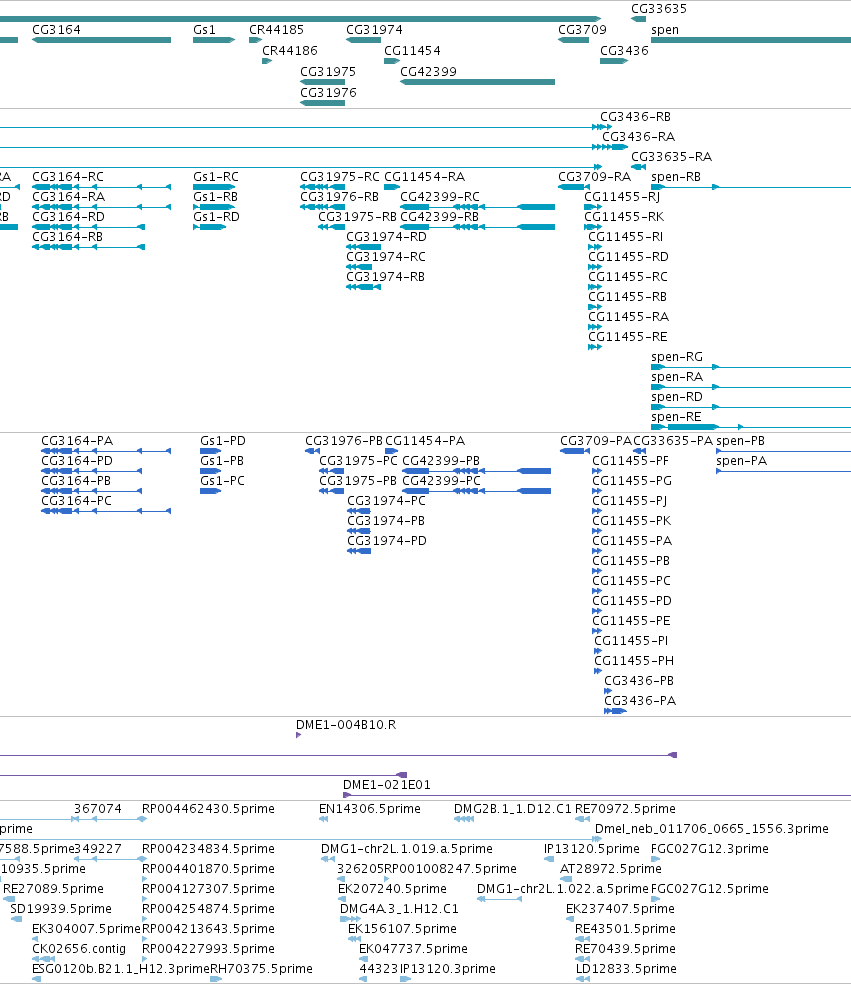Click EST LD12833.5prime

coord(626,969)
